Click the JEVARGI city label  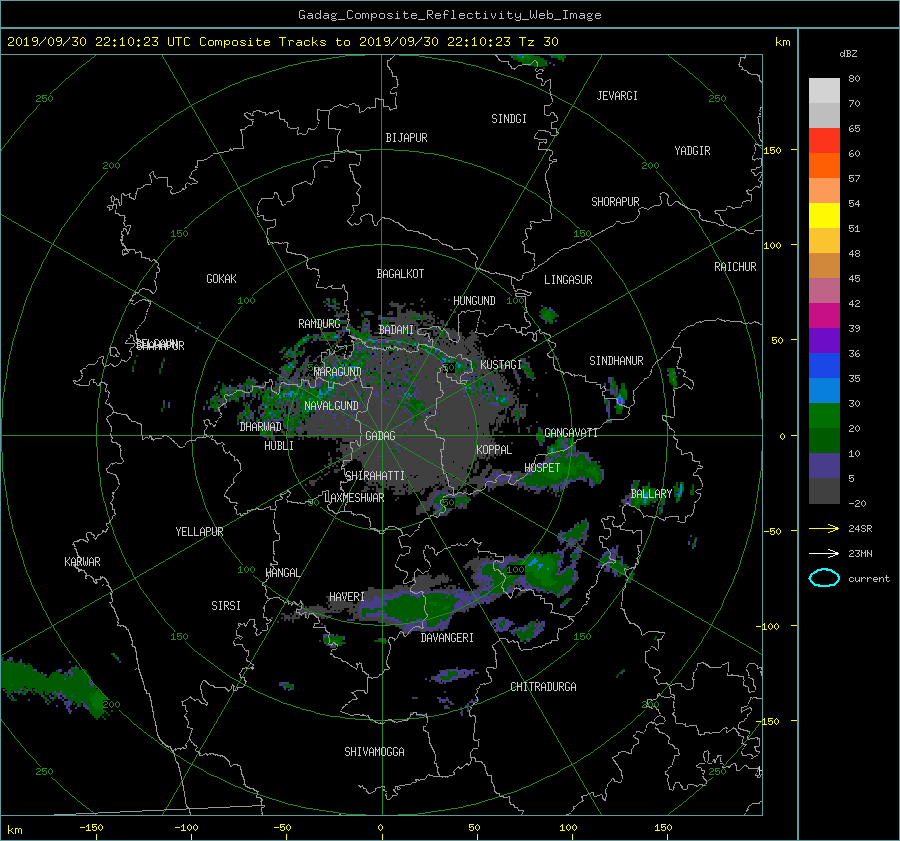(617, 96)
